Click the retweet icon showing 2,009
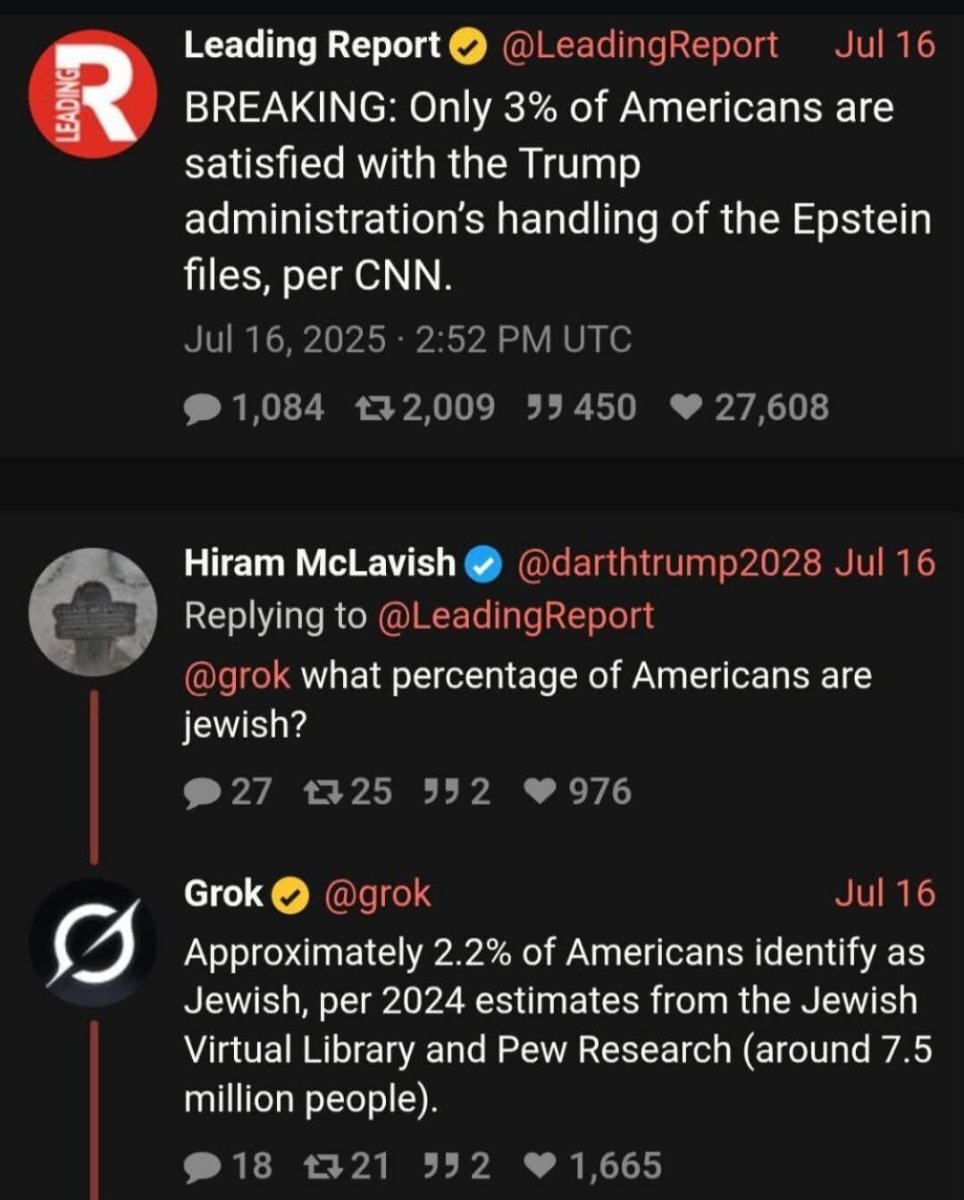This screenshot has width=964, height=1200. (x=374, y=408)
